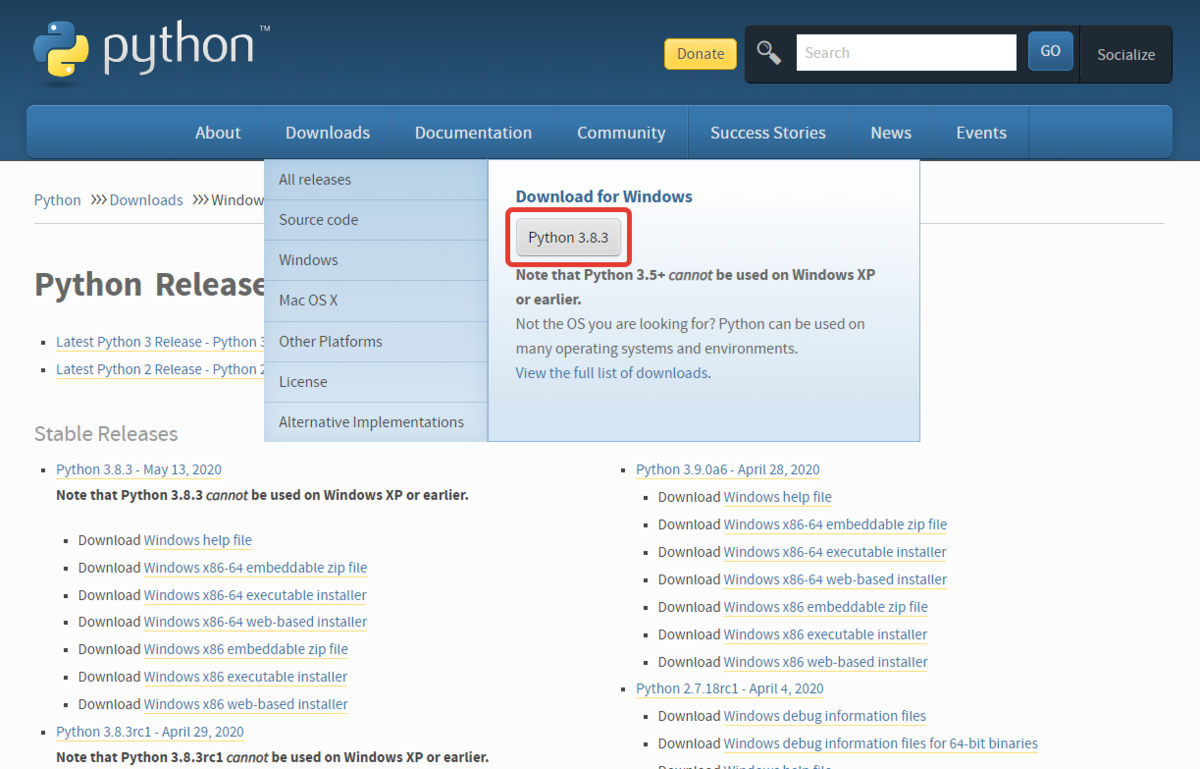Open View the full list of downloads link

pos(612,373)
